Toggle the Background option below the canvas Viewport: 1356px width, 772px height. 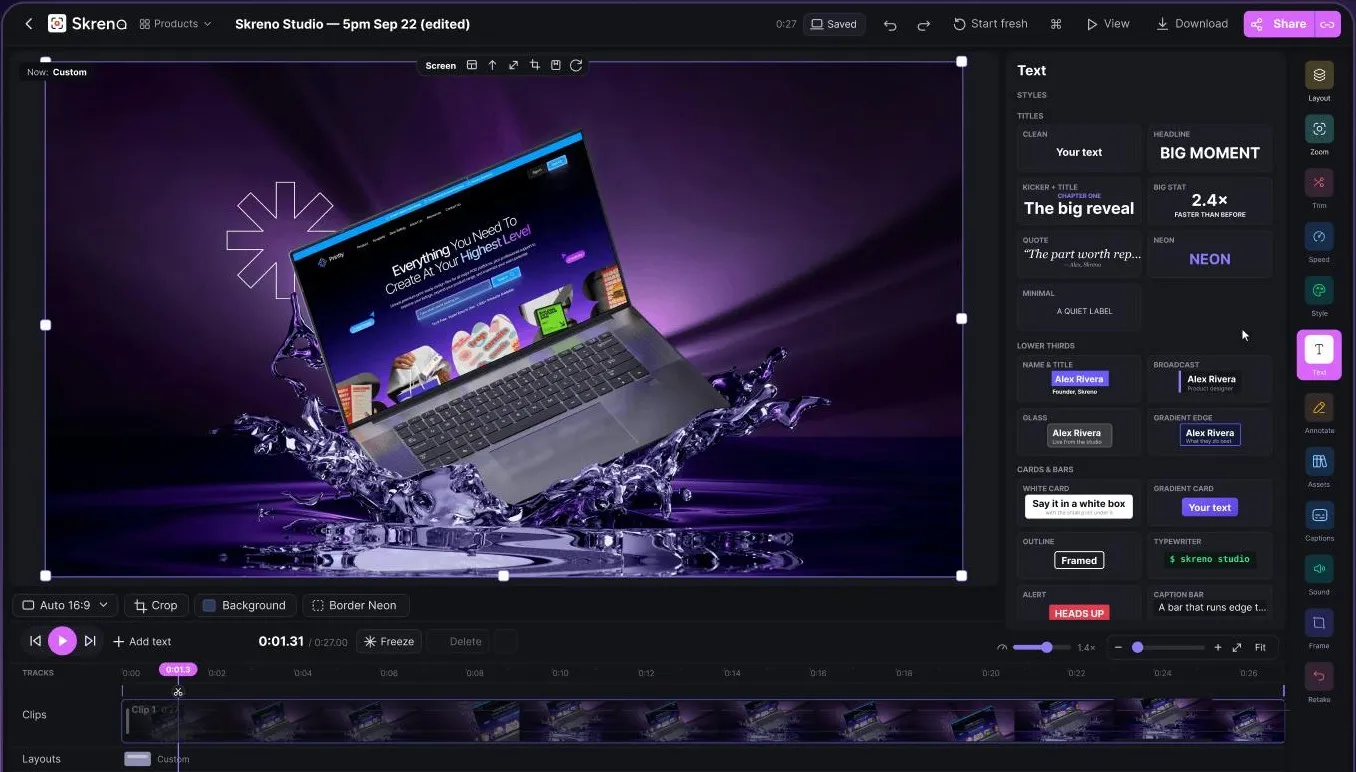coord(244,605)
